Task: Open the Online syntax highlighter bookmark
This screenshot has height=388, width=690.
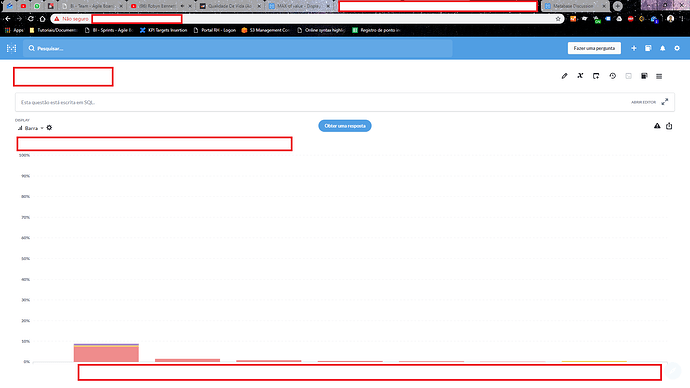Action: pos(321,30)
